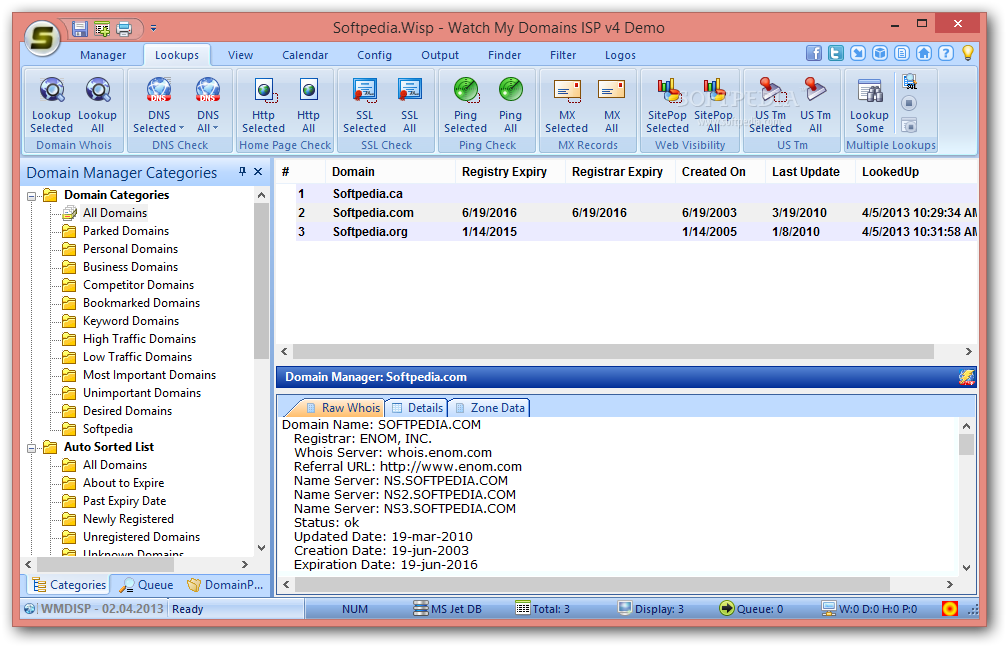Select Newly Registered list
Viewport: 1007px width, 647px height.
pos(128,518)
